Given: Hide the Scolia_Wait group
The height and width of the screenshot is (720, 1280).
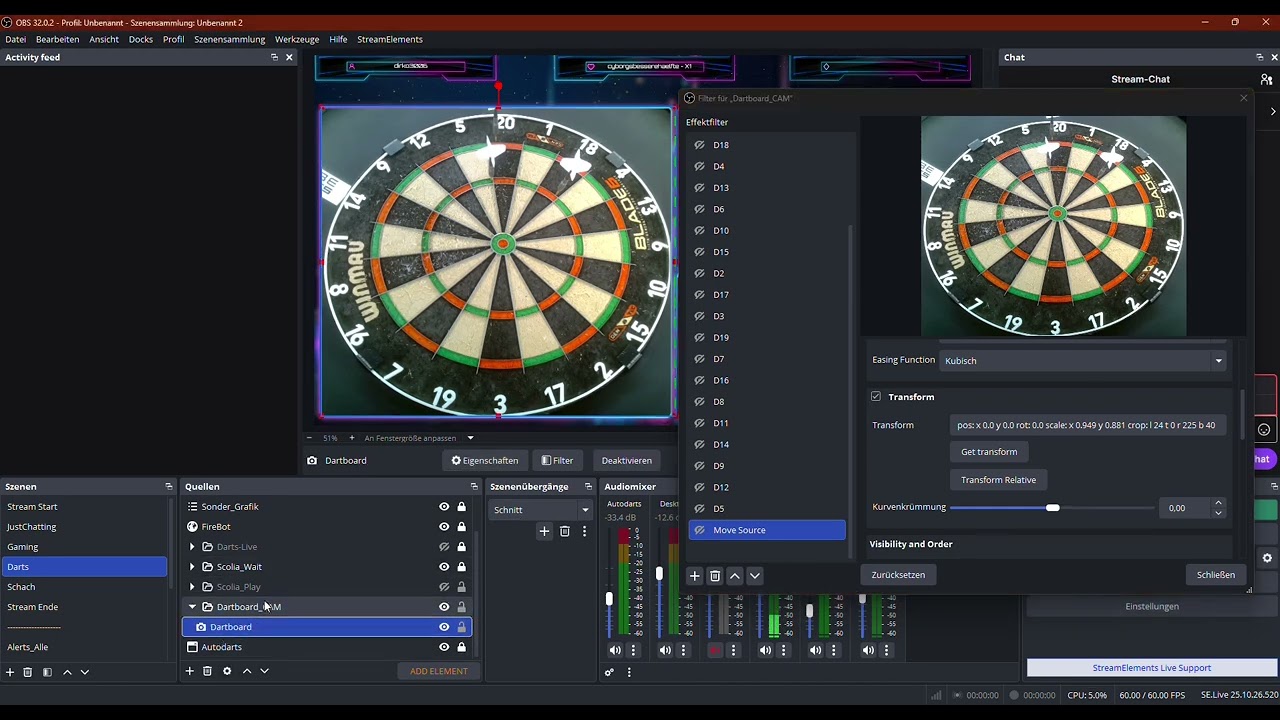Looking at the screenshot, I should coord(444,567).
